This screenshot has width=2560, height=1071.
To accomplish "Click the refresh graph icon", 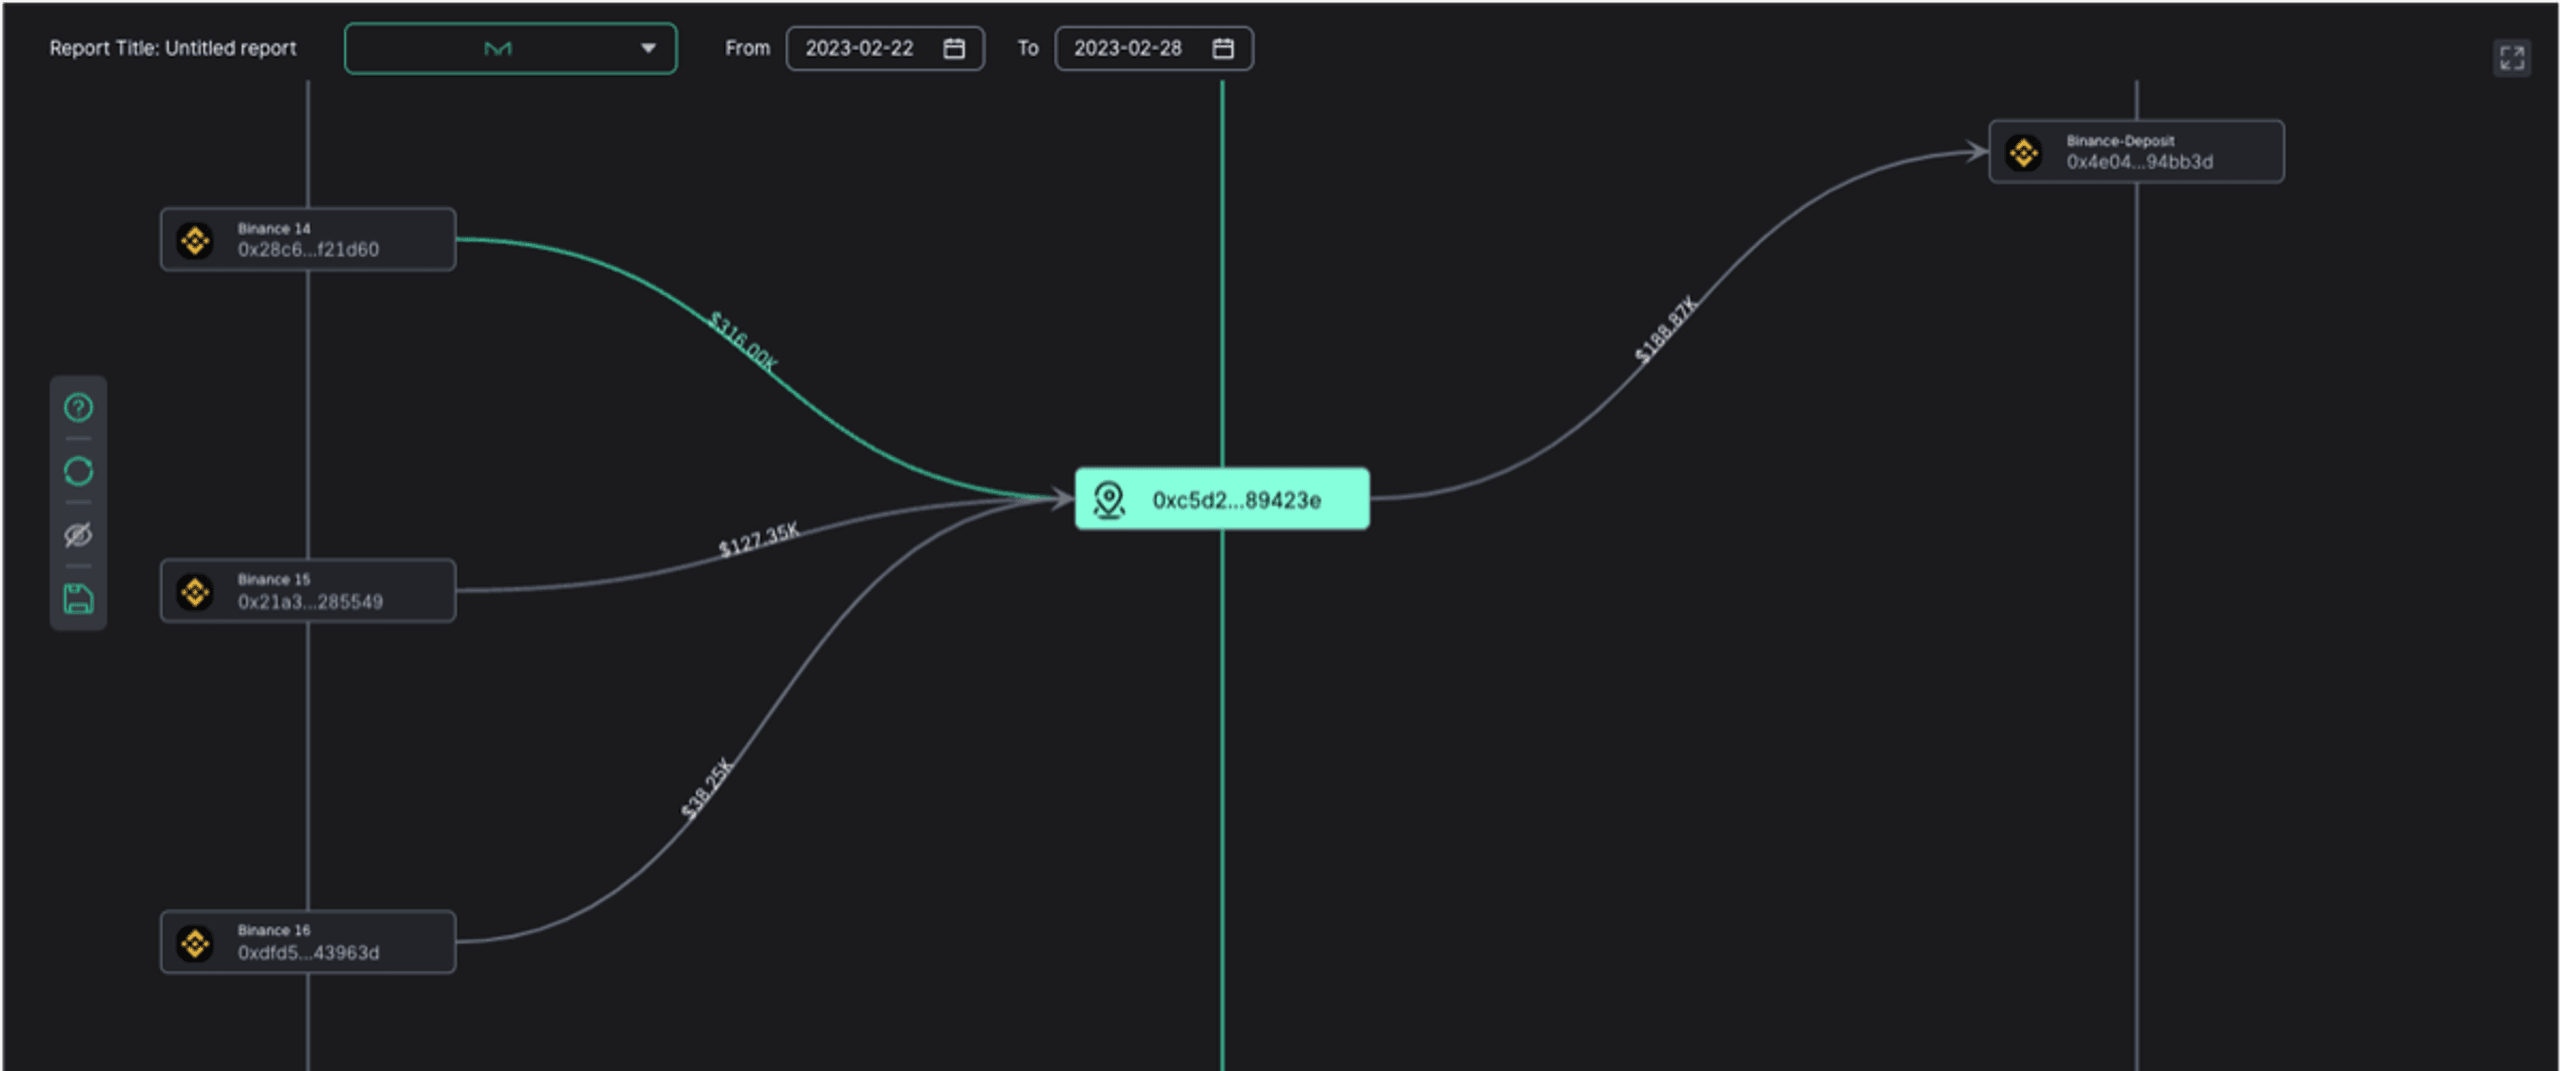I will (78, 471).
